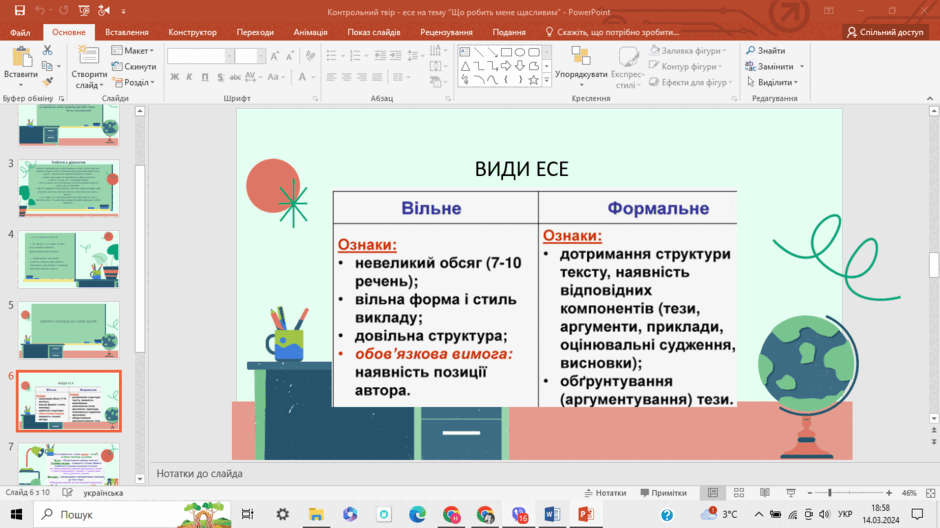The image size is (940, 528).
Task: Switch to Показ слайдів tab
Action: (x=373, y=32)
